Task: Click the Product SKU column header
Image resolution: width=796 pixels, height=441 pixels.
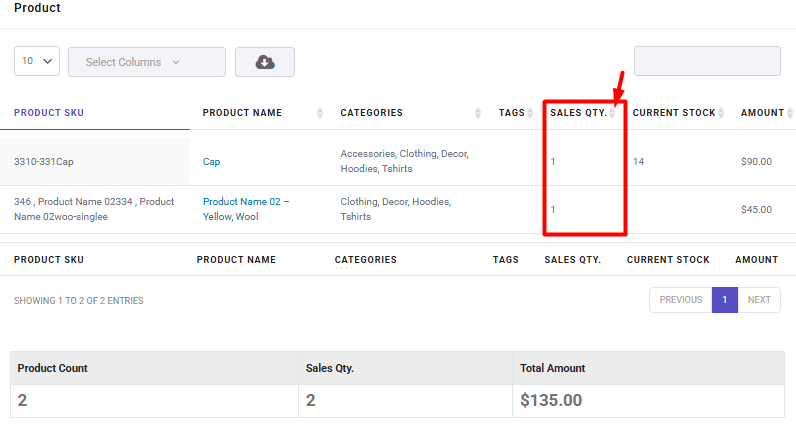Action: tap(49, 113)
